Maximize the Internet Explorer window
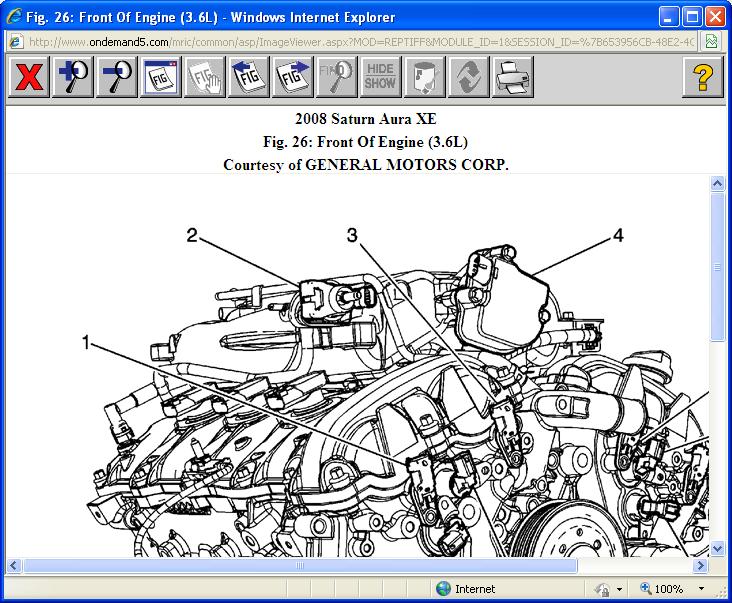732x603 pixels. tap(692, 17)
